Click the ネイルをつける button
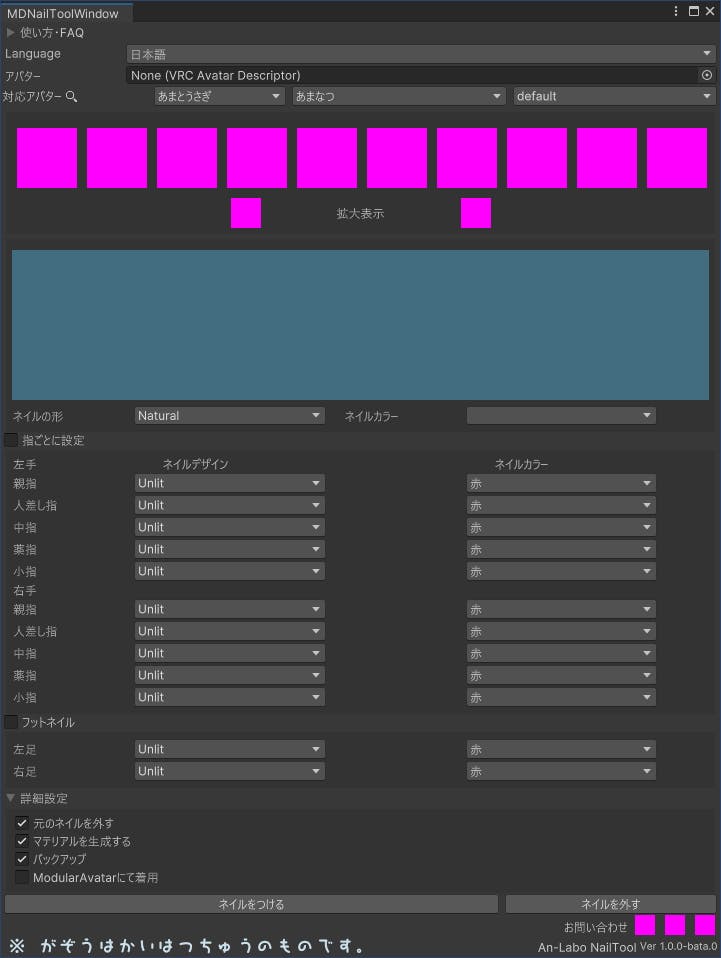721x958 pixels. (x=251, y=904)
